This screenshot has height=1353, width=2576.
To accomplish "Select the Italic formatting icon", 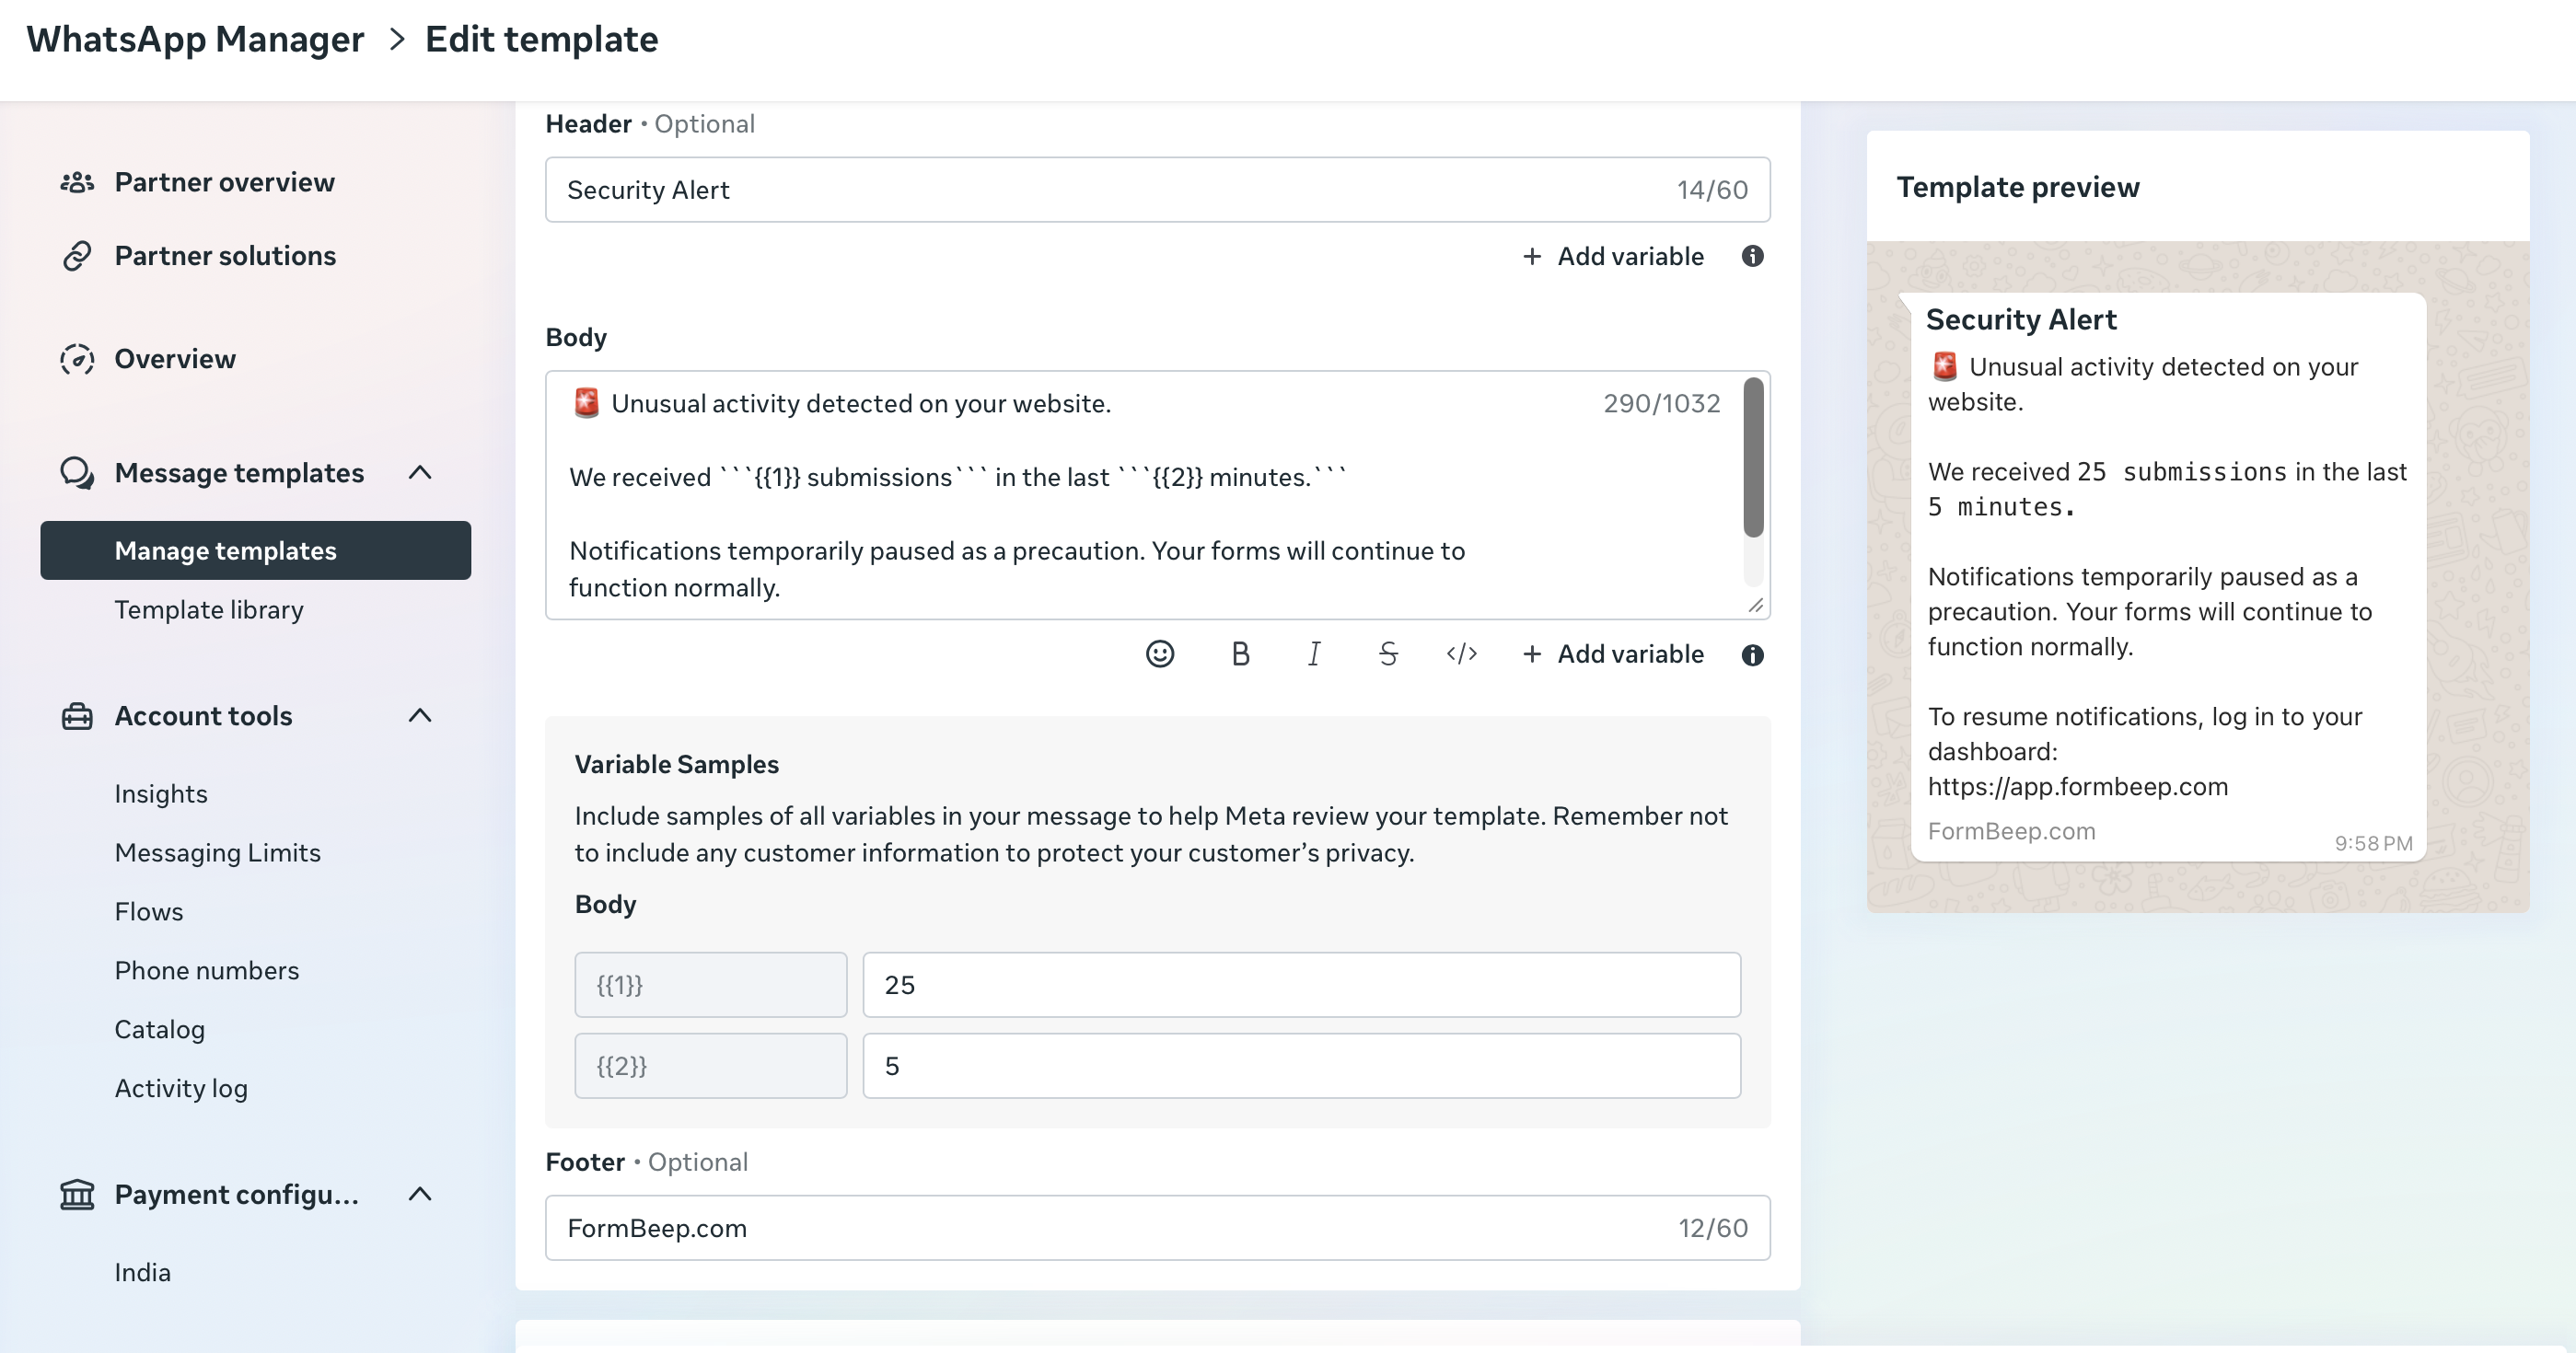I will 1313,654.
